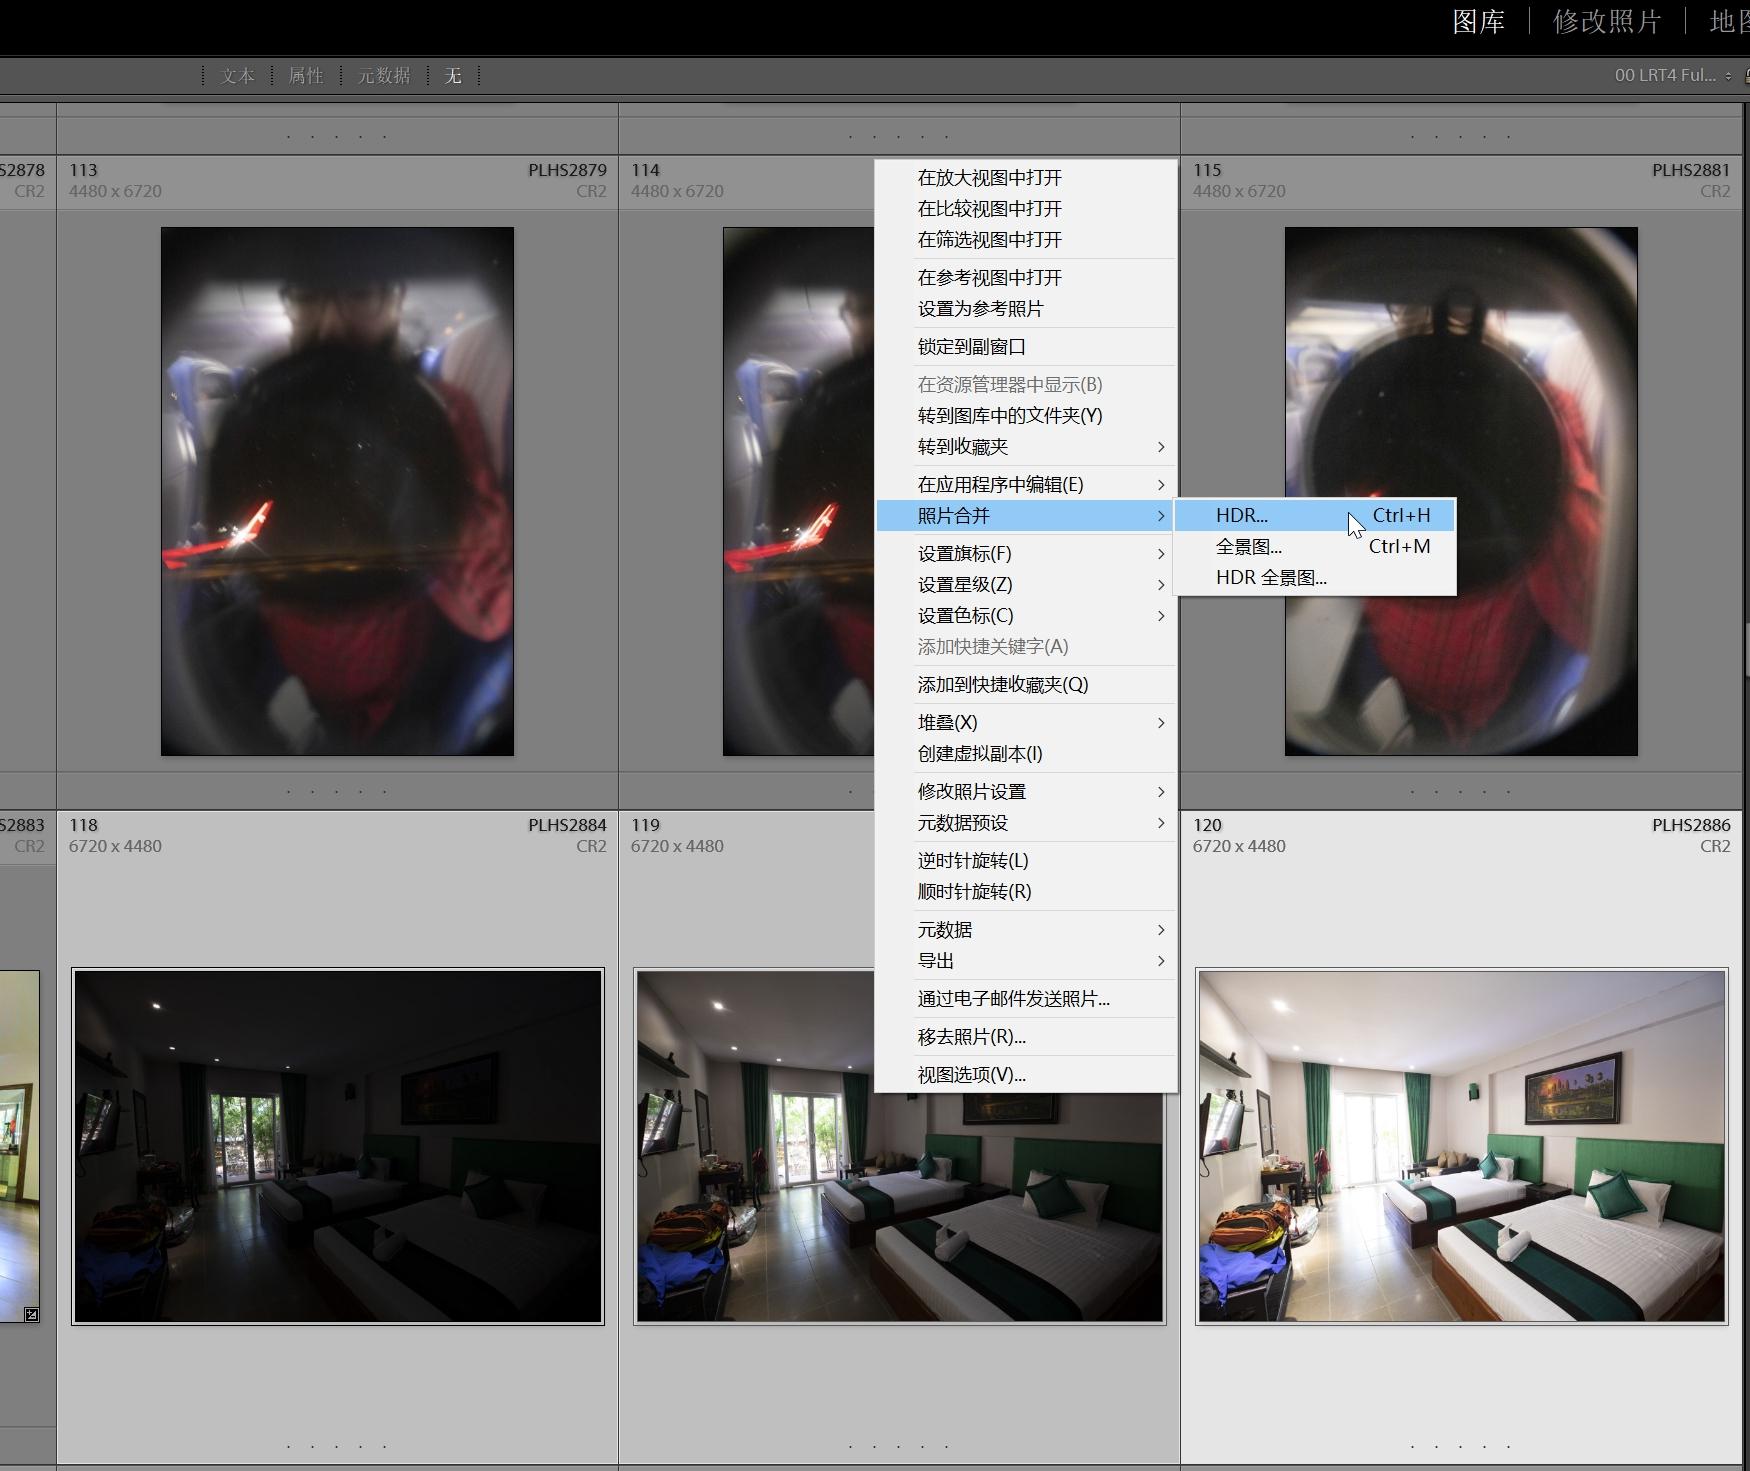
Task: Expand 转到收藏夹 submenu
Action: pos(1026,446)
